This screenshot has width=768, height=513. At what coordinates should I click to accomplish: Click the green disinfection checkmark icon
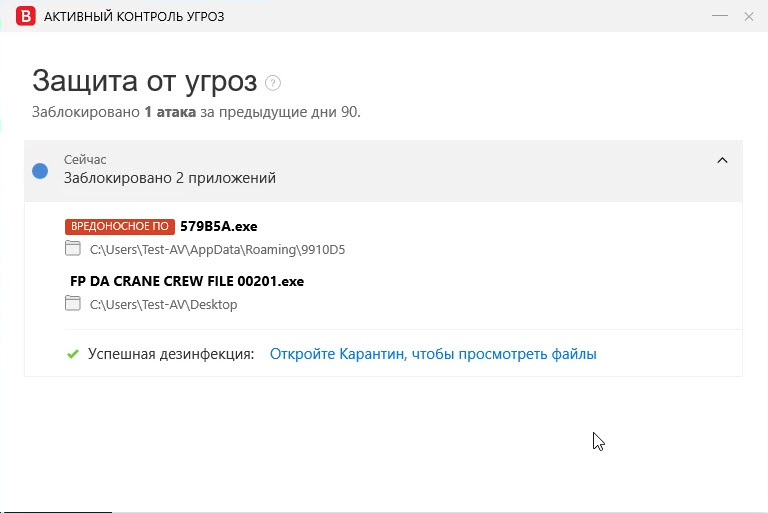[x=72, y=354]
